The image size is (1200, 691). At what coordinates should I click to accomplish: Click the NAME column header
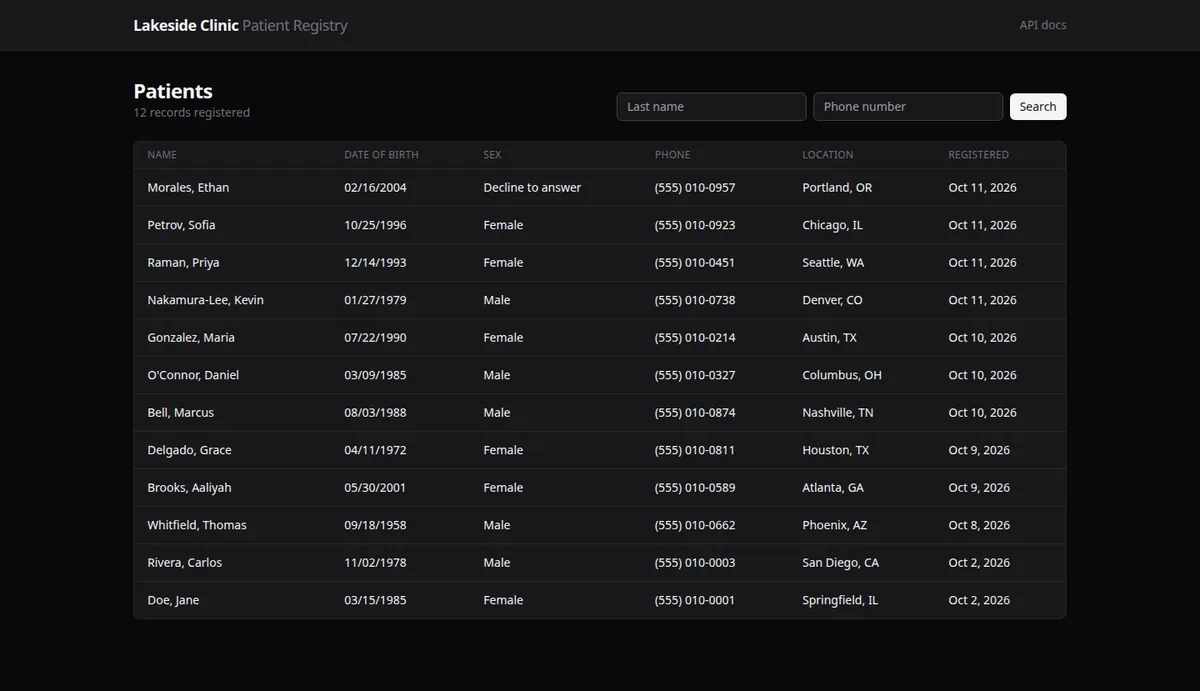tap(162, 155)
